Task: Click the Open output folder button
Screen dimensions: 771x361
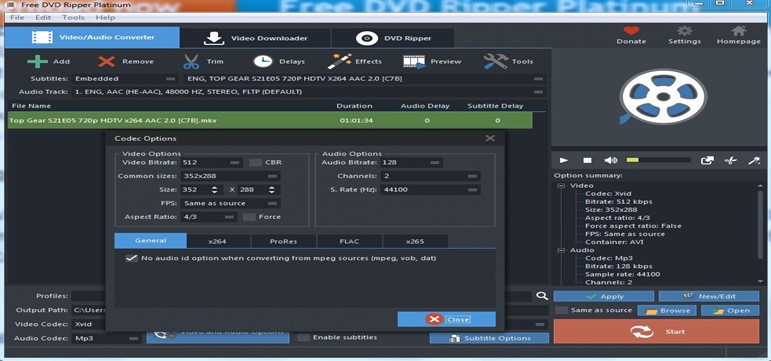Action: pos(730,310)
